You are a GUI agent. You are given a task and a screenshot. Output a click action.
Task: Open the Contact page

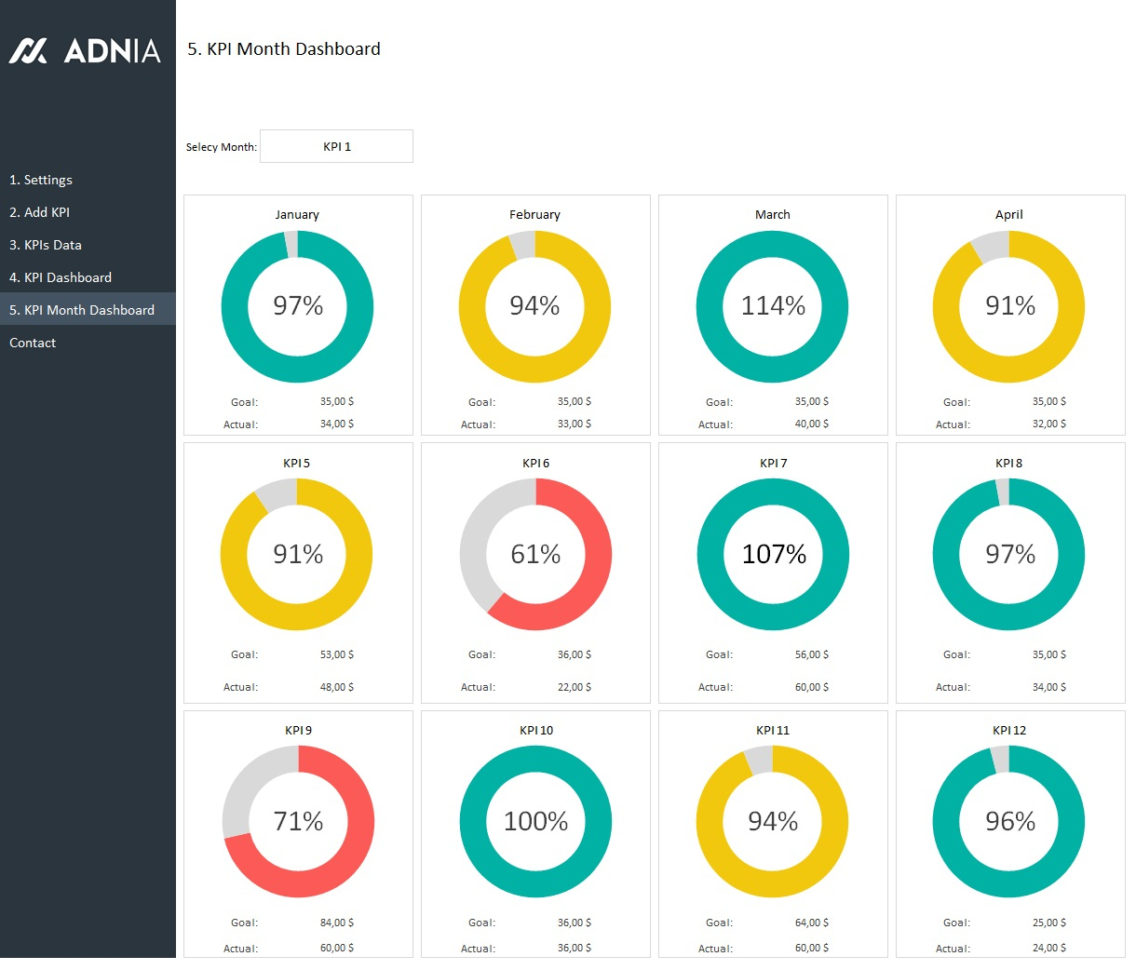(x=32, y=342)
